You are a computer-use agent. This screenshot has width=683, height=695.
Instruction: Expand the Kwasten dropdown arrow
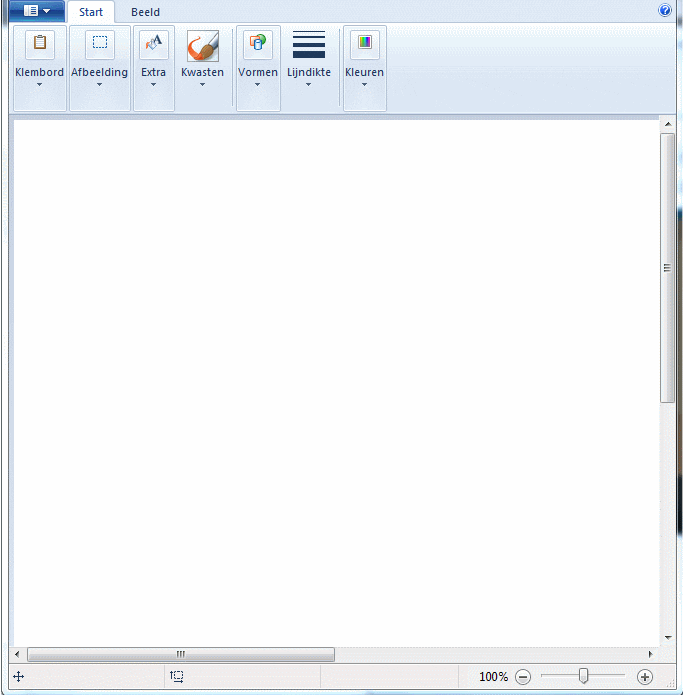point(202,85)
